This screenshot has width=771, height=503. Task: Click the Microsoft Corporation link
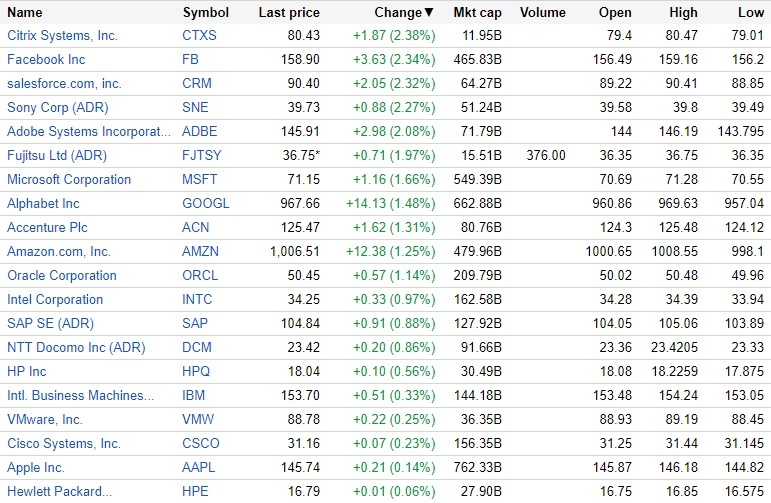click(x=69, y=180)
